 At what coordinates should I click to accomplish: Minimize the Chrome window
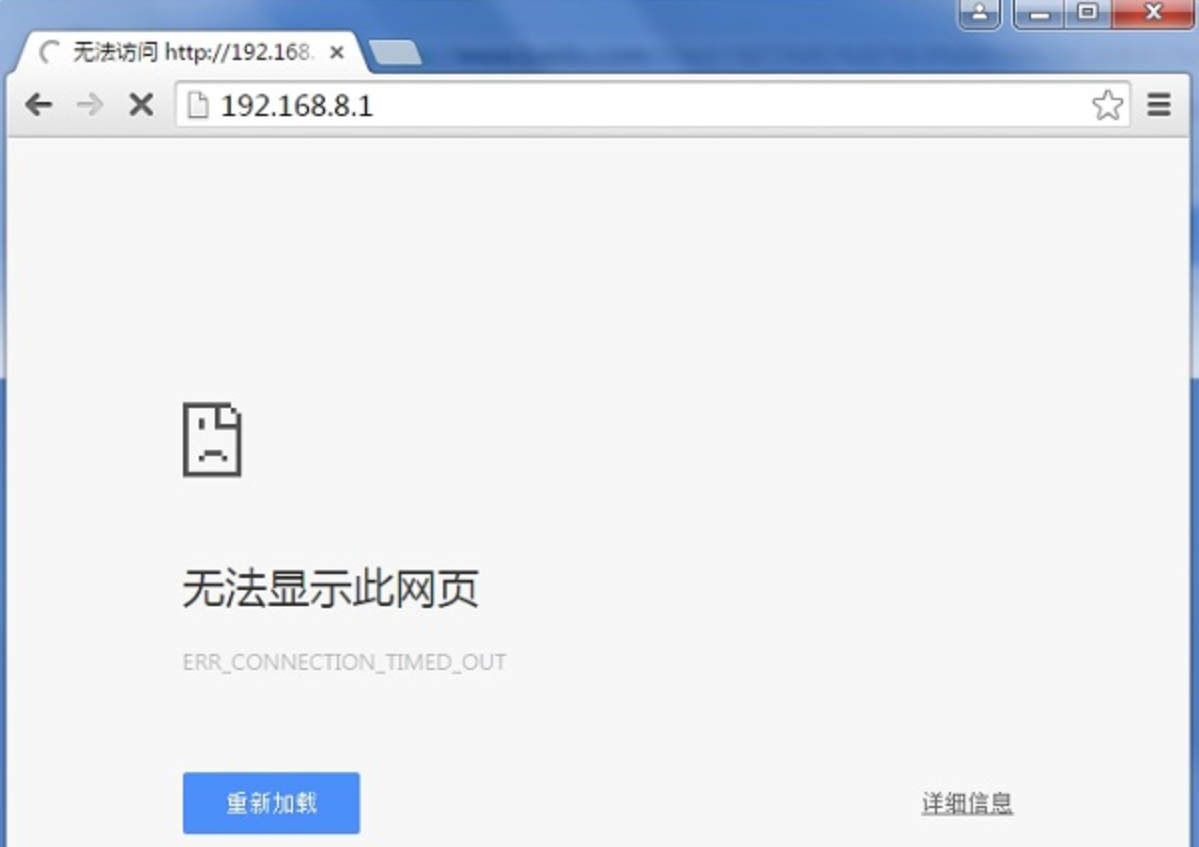tap(1038, 14)
